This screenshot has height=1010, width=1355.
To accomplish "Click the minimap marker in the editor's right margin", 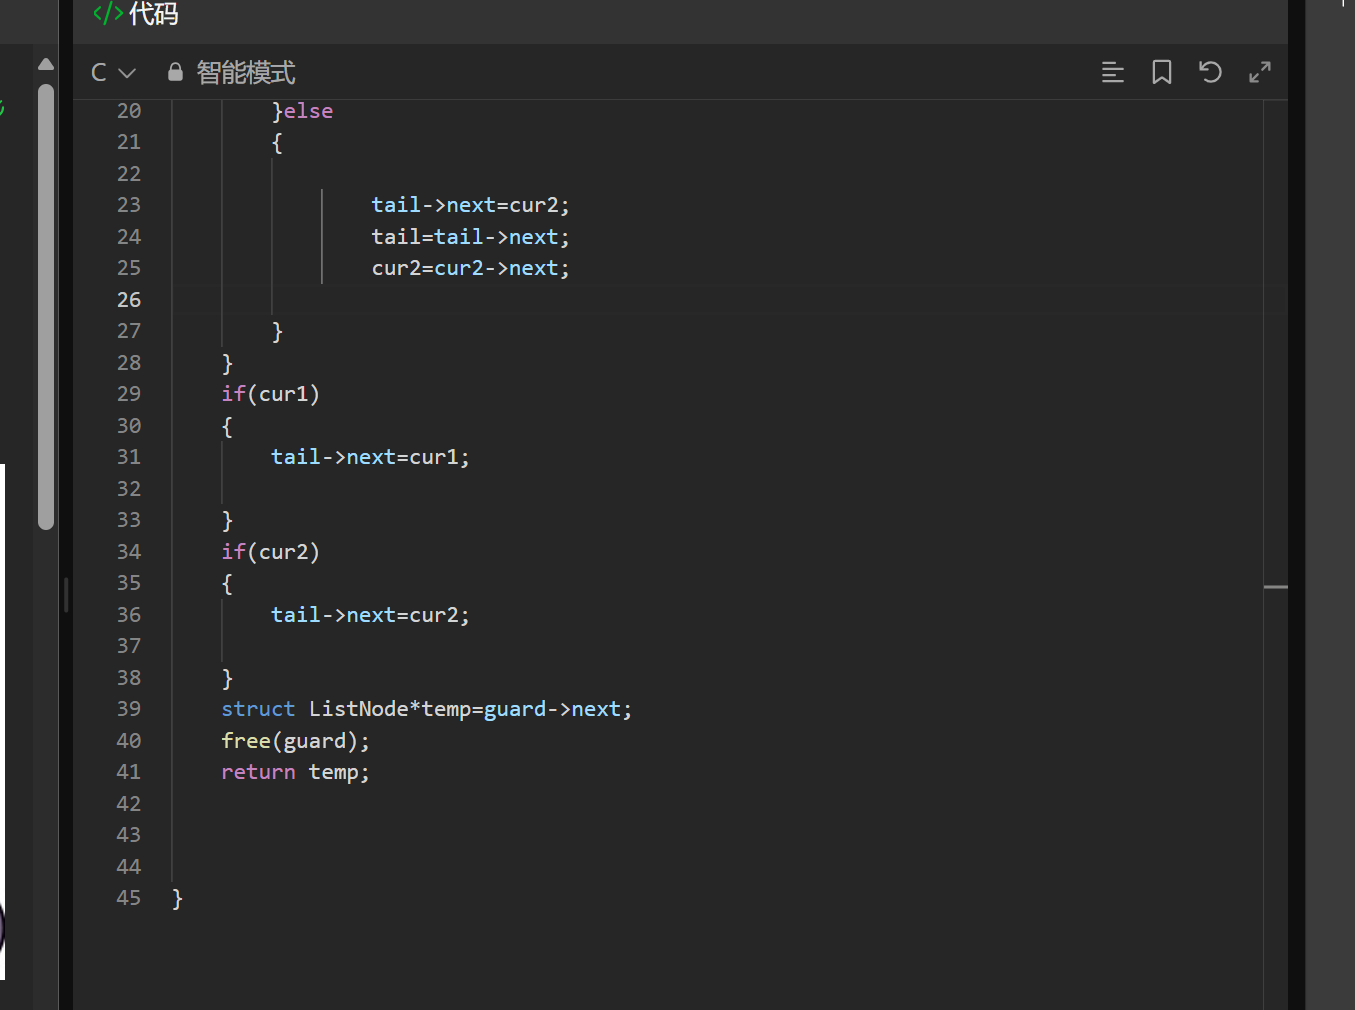I will [x=1276, y=587].
